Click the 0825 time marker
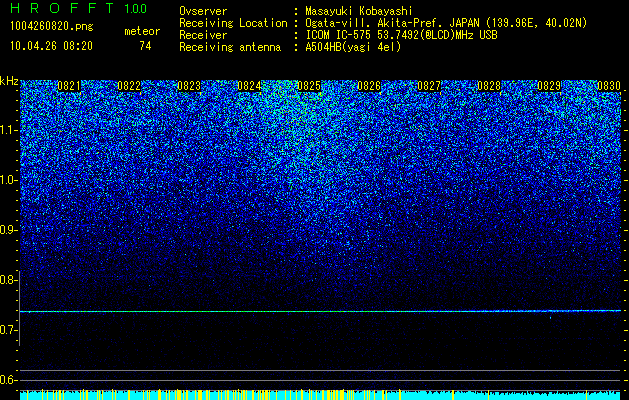This screenshot has width=629, height=400. point(309,86)
